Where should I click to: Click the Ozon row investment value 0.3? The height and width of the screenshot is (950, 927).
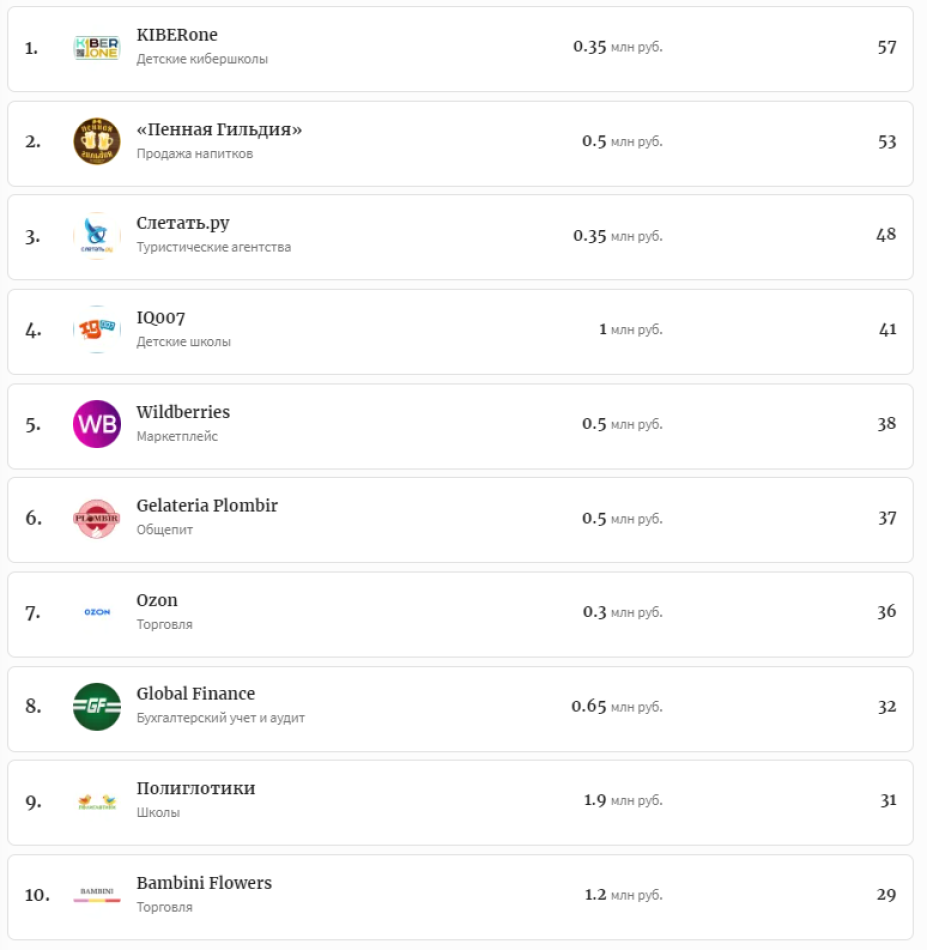(x=595, y=612)
